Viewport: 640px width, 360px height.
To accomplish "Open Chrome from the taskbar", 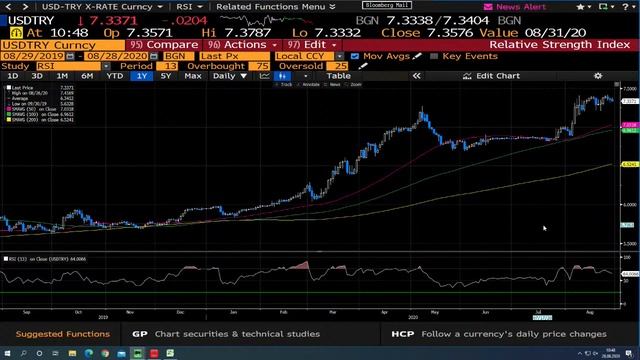I will click(x=105, y=353).
